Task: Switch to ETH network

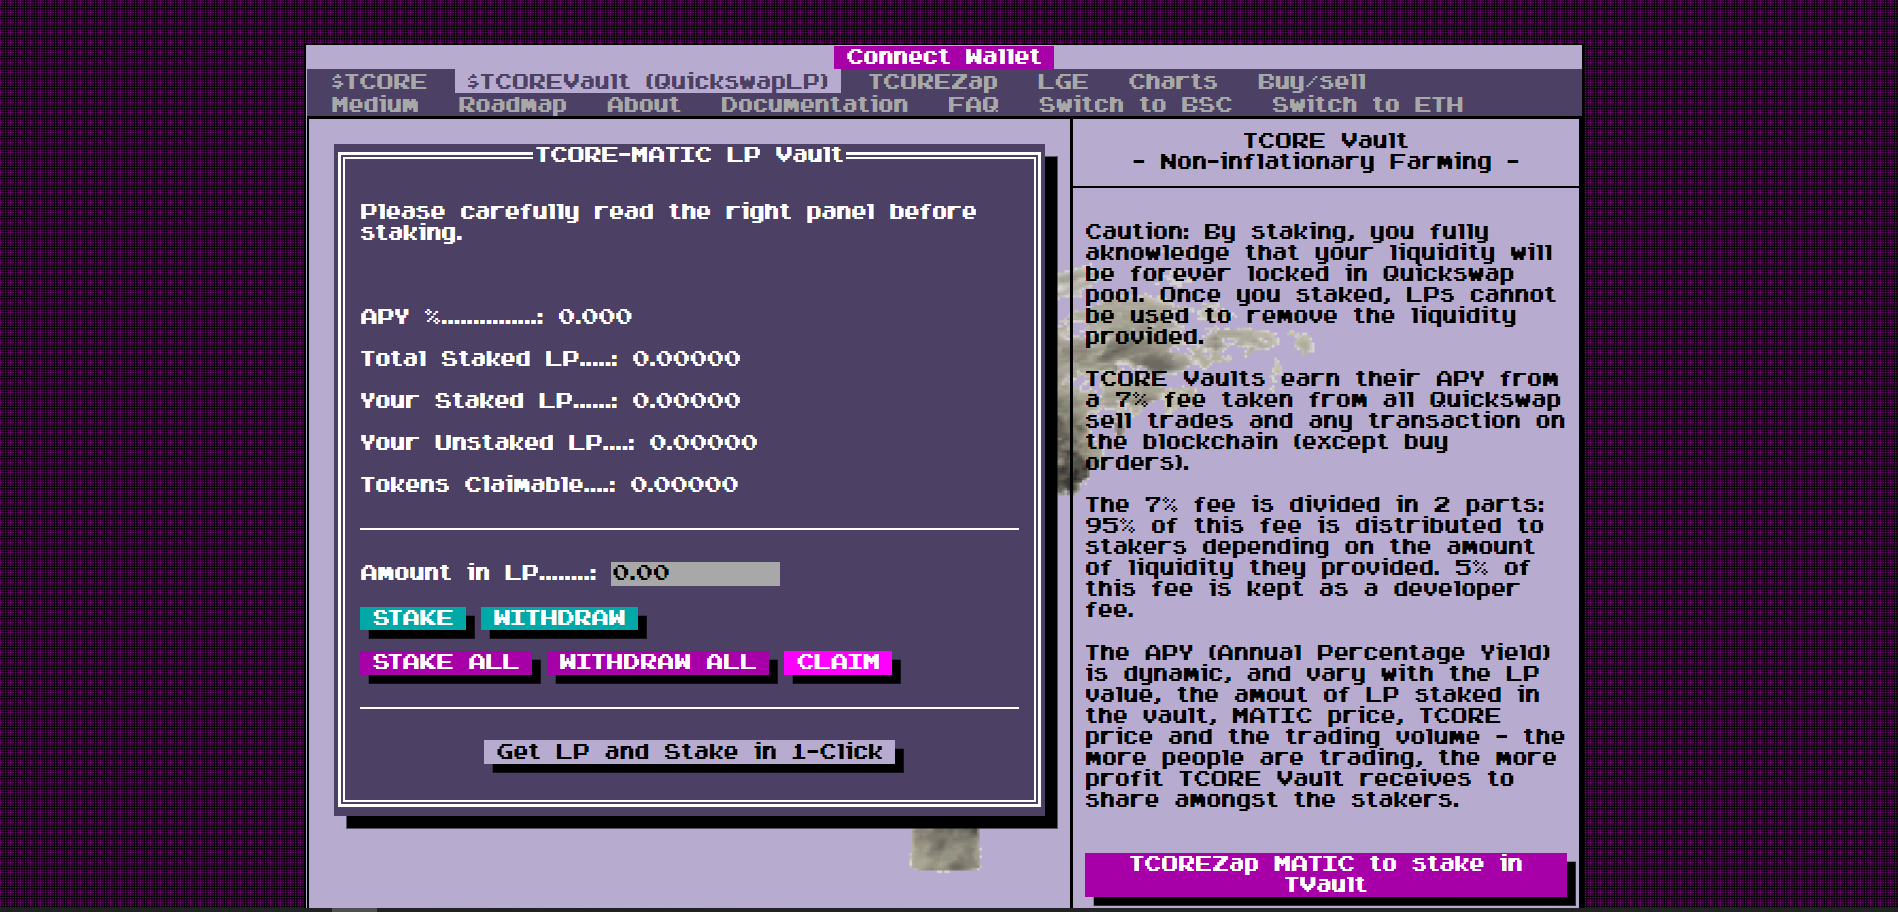Action: click(x=1367, y=105)
